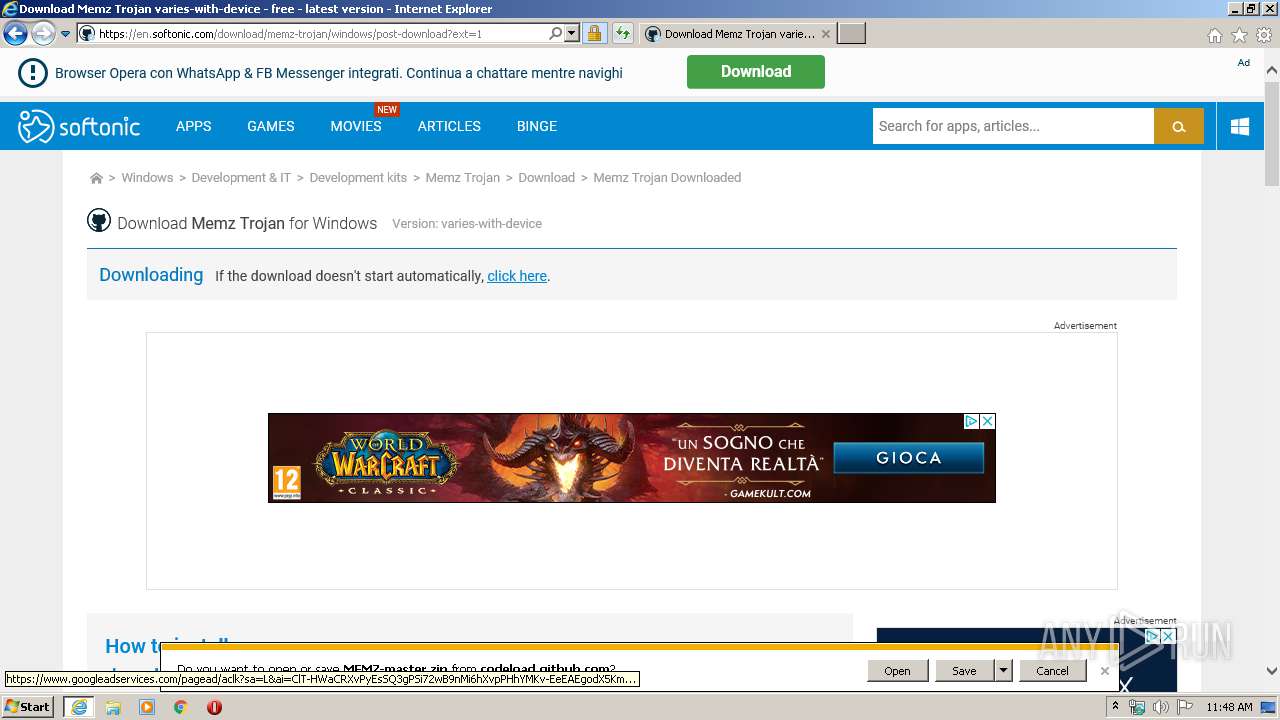Click the refresh page icon
This screenshot has width=1280, height=720.
click(x=623, y=34)
